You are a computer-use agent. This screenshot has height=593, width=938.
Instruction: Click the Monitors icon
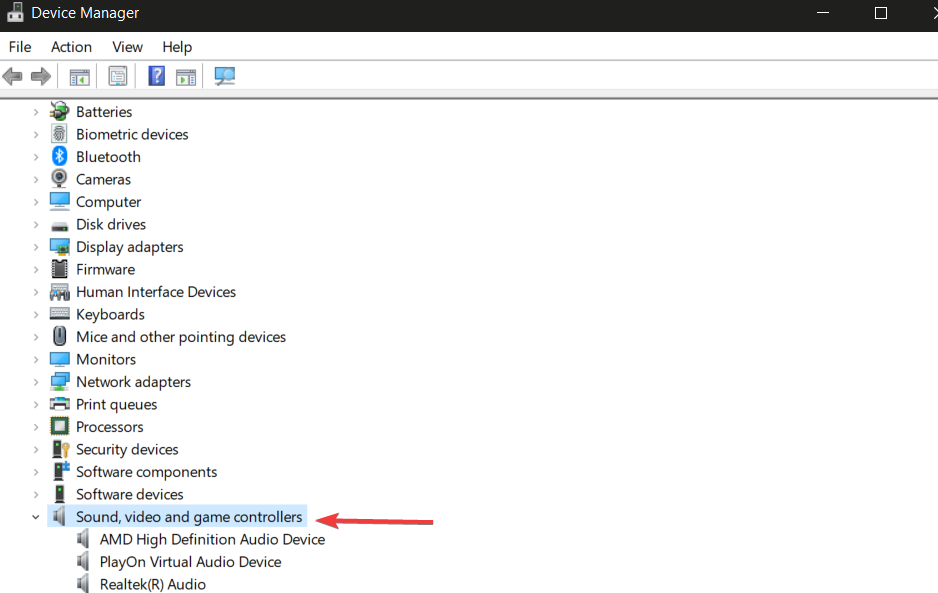click(x=59, y=359)
